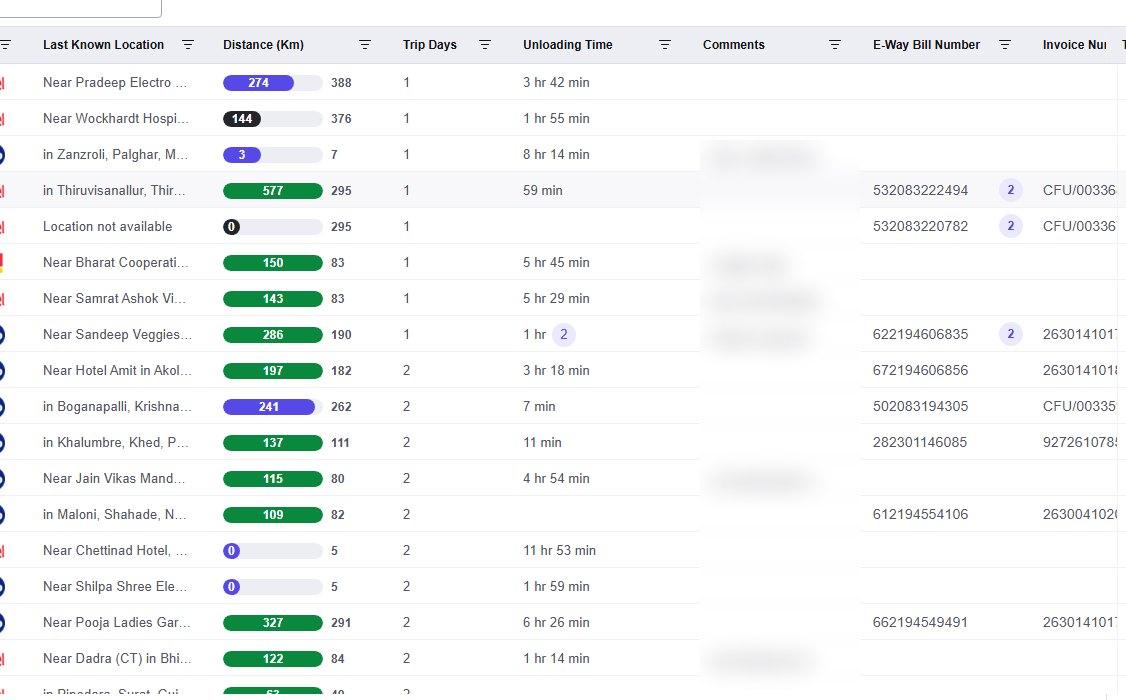1126x700 pixels.
Task: Click distance progress bar showing 274
Action: click(273, 83)
